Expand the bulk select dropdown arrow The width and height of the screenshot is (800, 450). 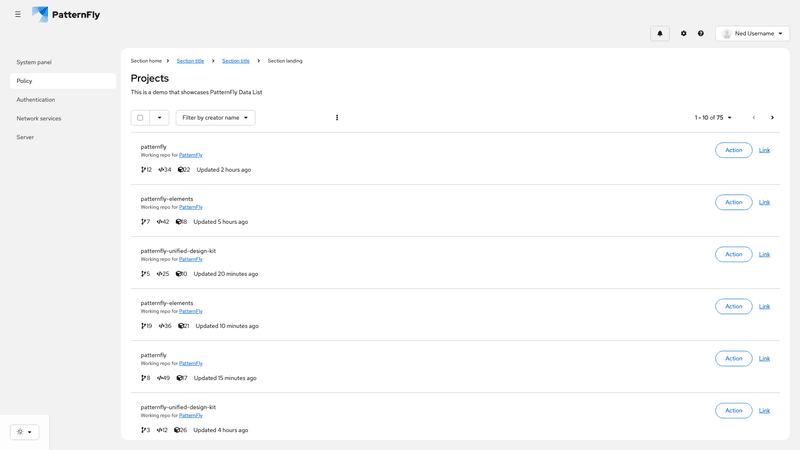coord(159,117)
